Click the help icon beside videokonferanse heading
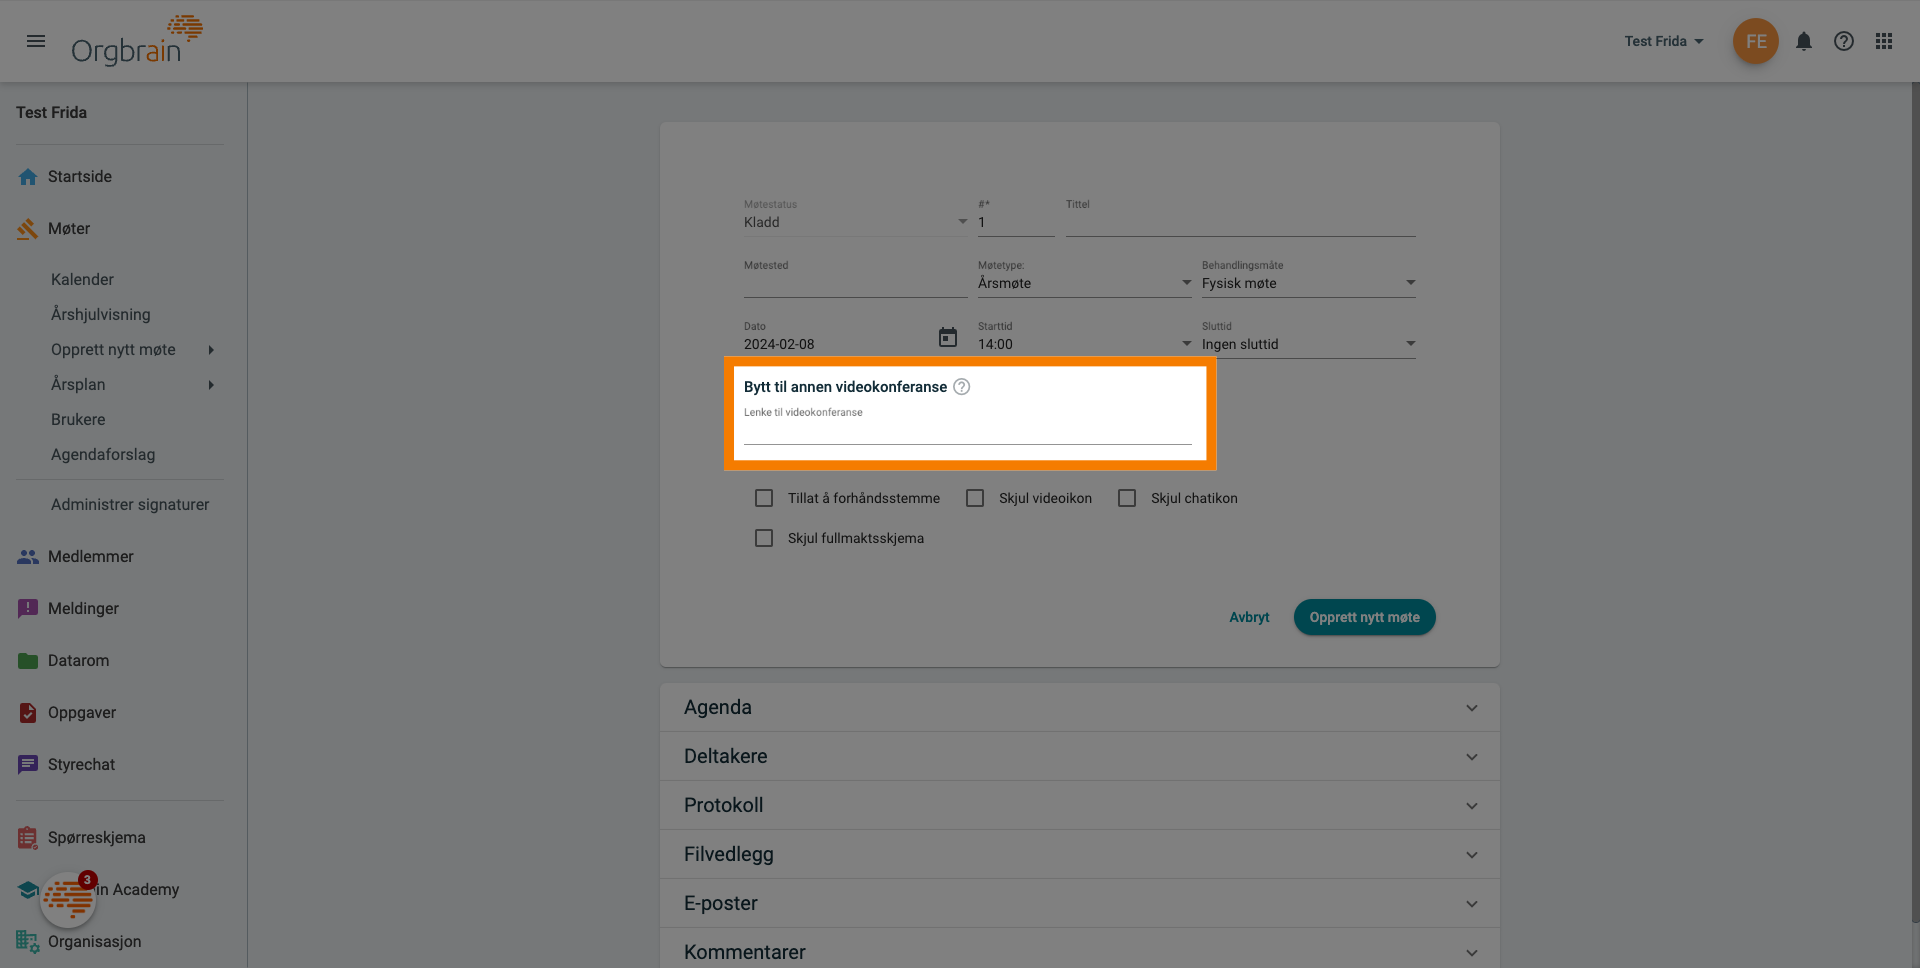The height and width of the screenshot is (968, 1920). pos(961,387)
